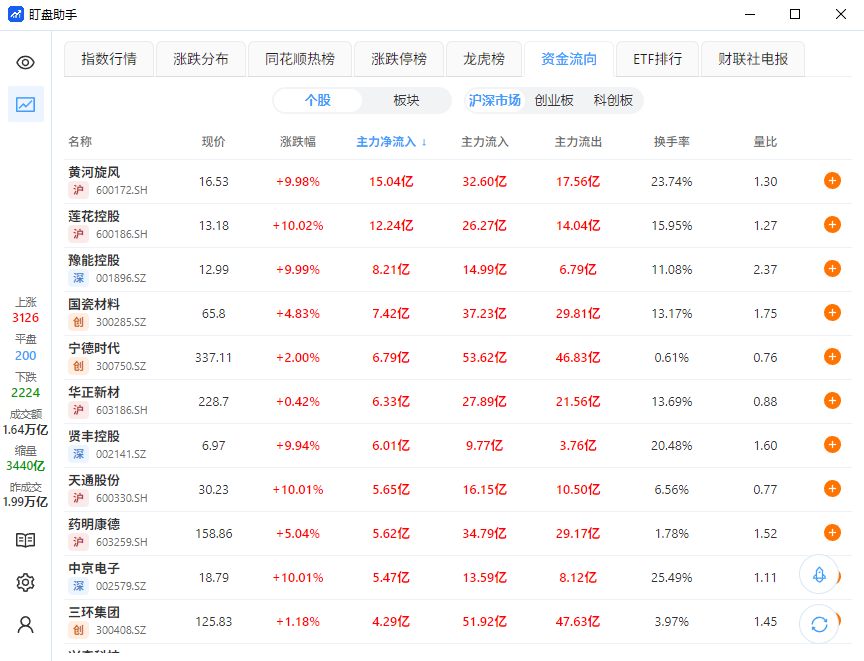Add 宁德时代 with orange plus icon
The width and height of the screenshot is (864, 661).
pyautogui.click(x=832, y=357)
